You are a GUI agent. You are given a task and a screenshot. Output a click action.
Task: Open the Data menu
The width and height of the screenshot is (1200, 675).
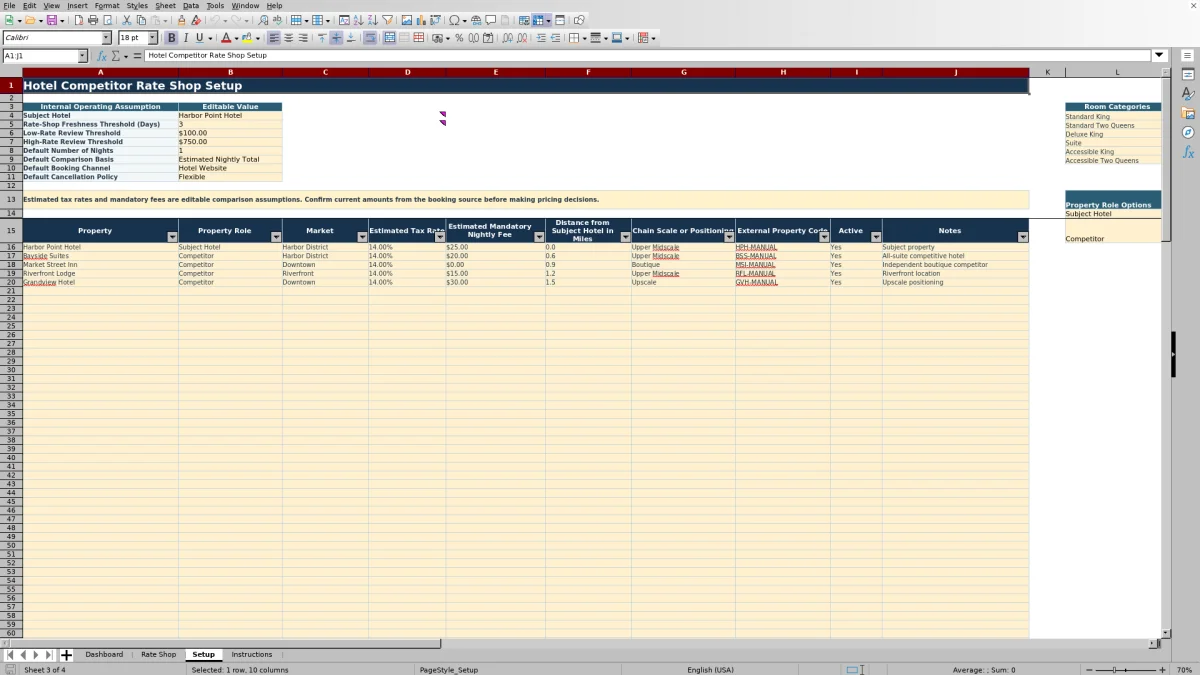tap(190, 5)
